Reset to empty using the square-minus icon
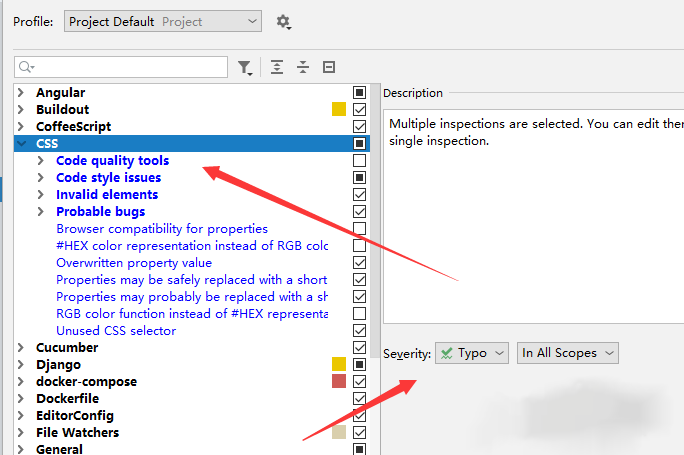 pyautogui.click(x=328, y=67)
